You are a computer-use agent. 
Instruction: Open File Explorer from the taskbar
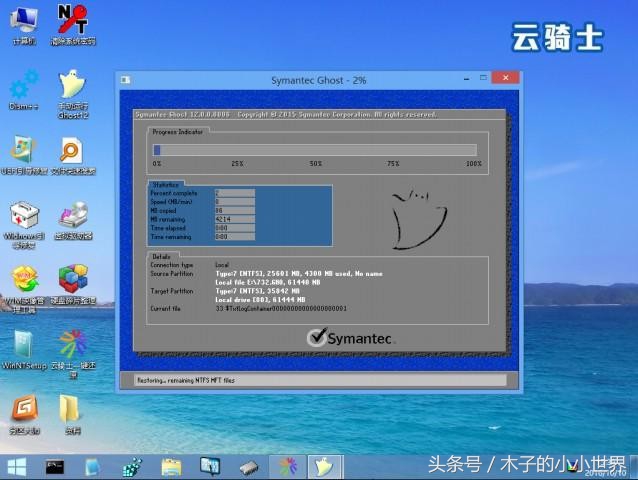click(172, 467)
